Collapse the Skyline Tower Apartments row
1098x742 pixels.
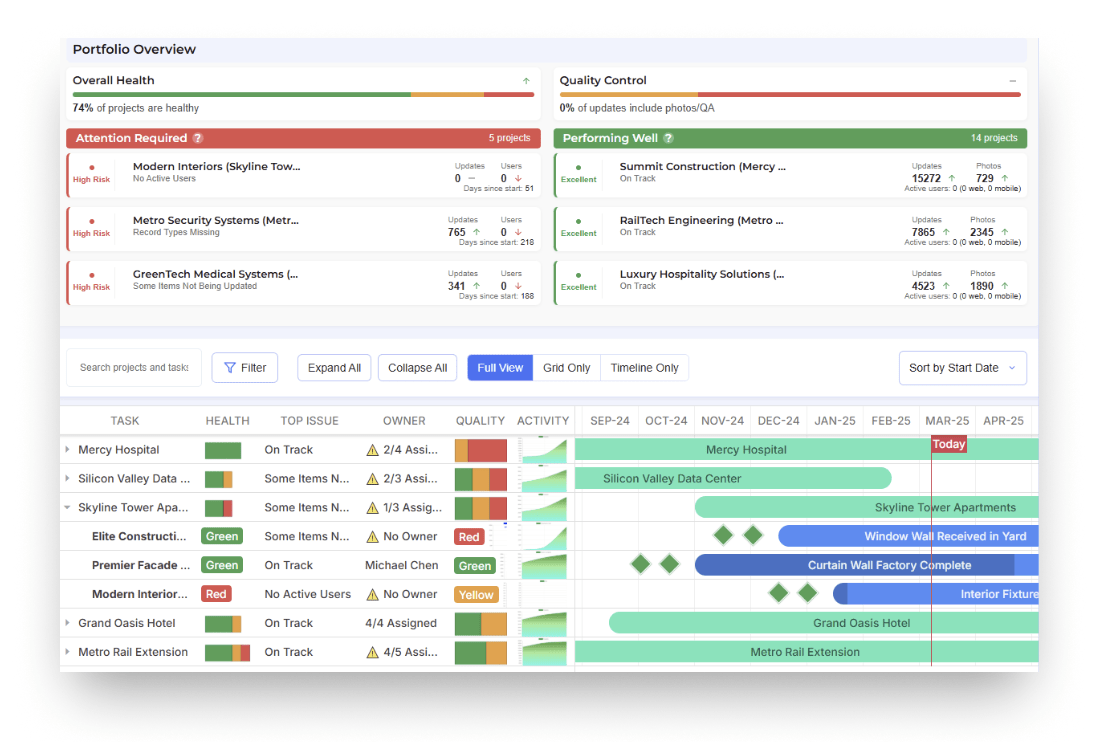tap(68, 508)
